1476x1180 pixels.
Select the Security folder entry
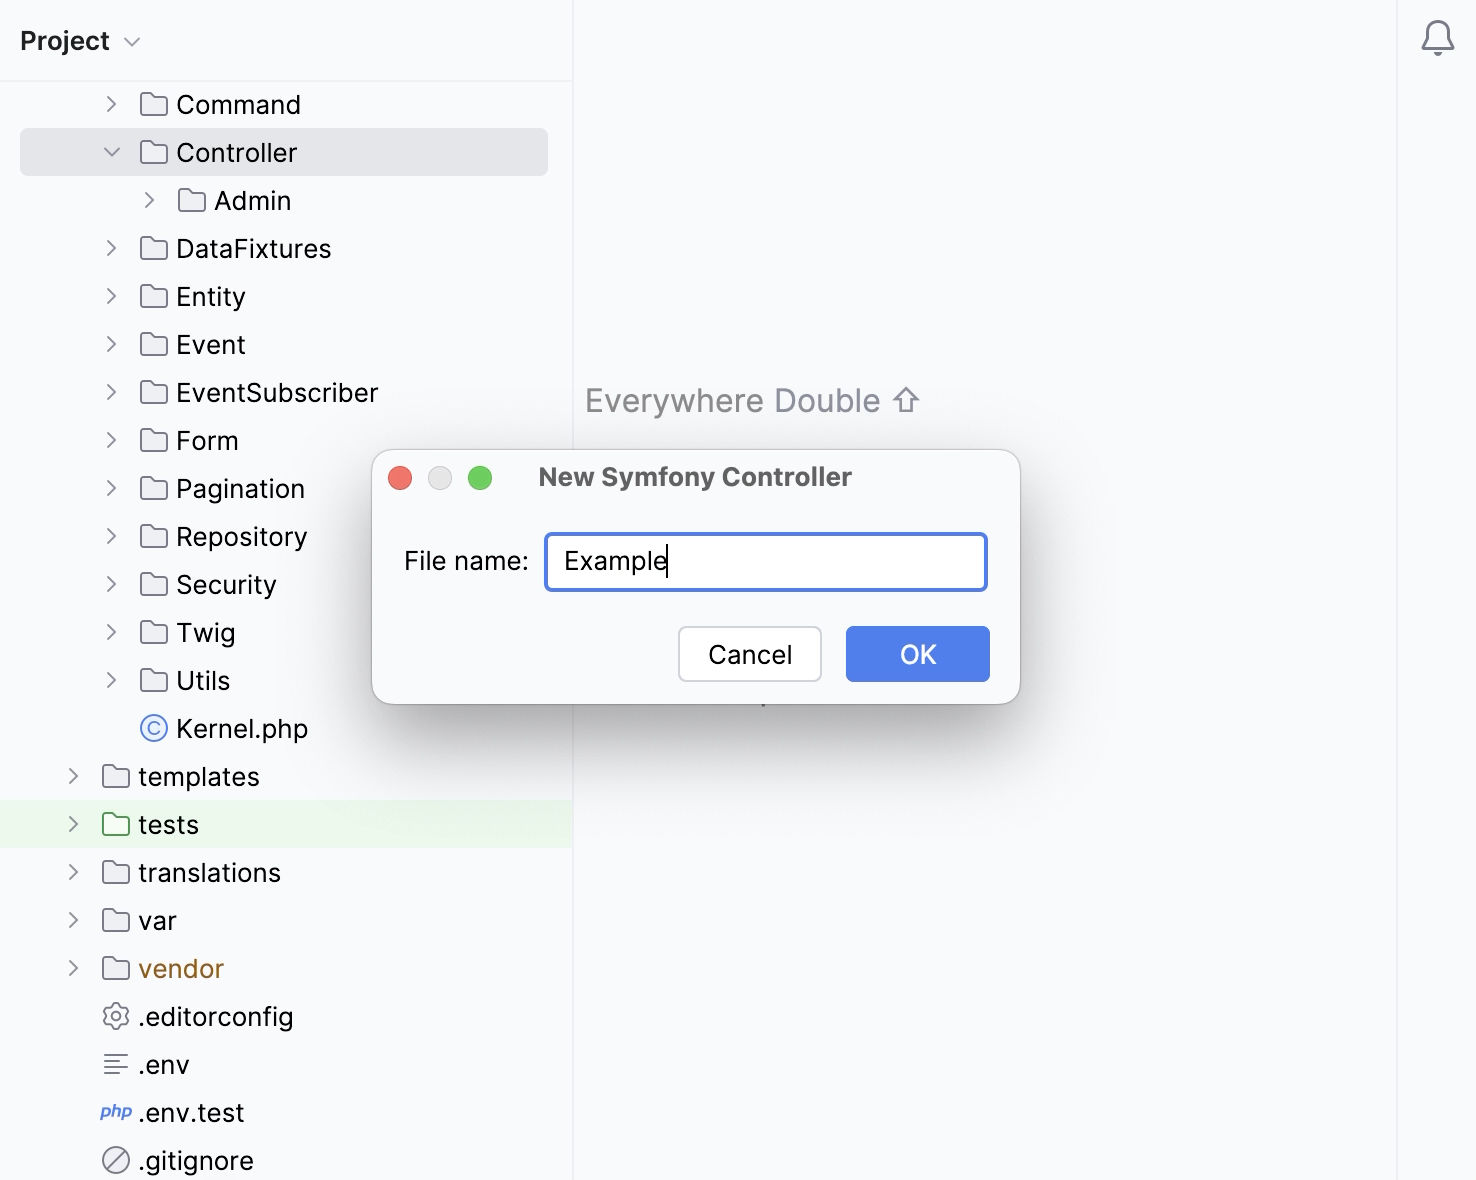pyautogui.click(x=226, y=584)
